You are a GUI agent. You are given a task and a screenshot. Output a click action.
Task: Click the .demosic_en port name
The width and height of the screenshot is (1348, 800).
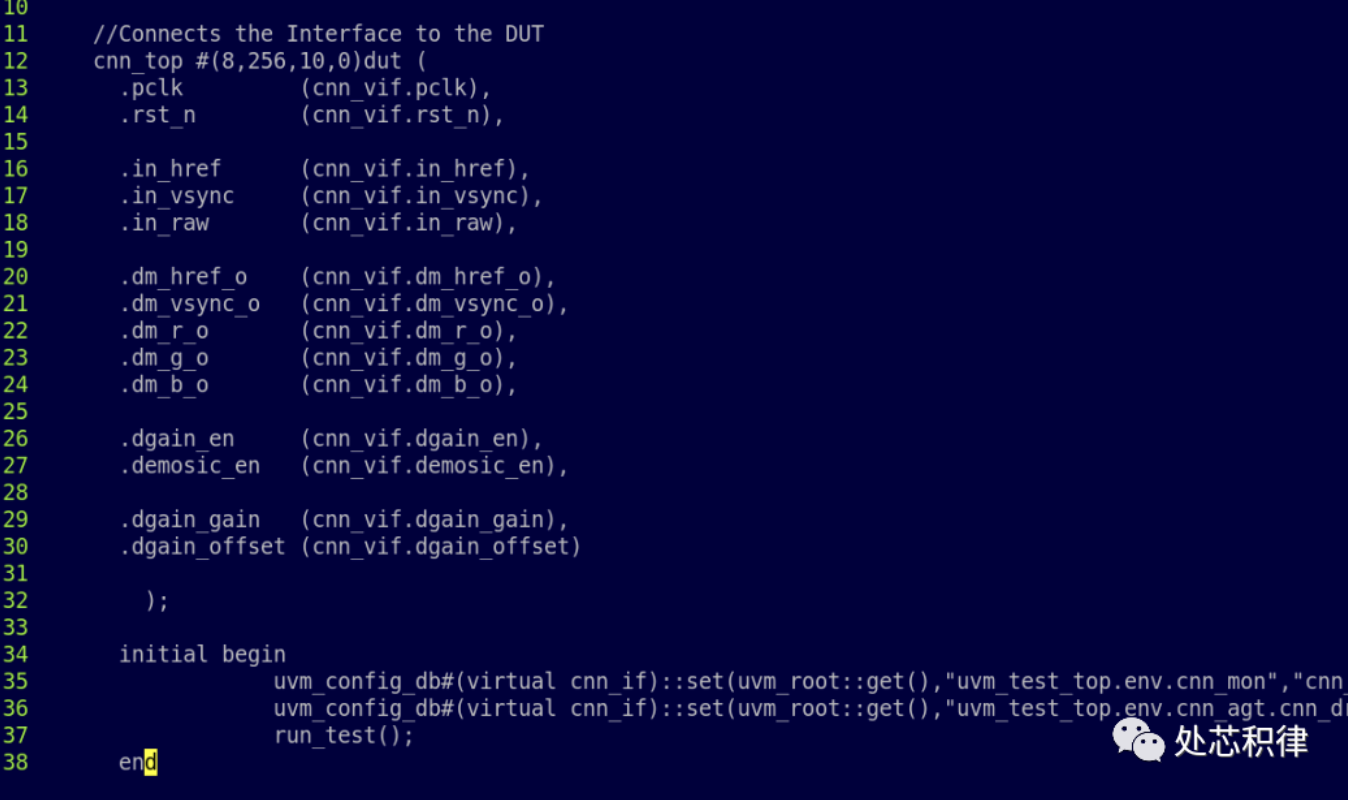(x=190, y=466)
